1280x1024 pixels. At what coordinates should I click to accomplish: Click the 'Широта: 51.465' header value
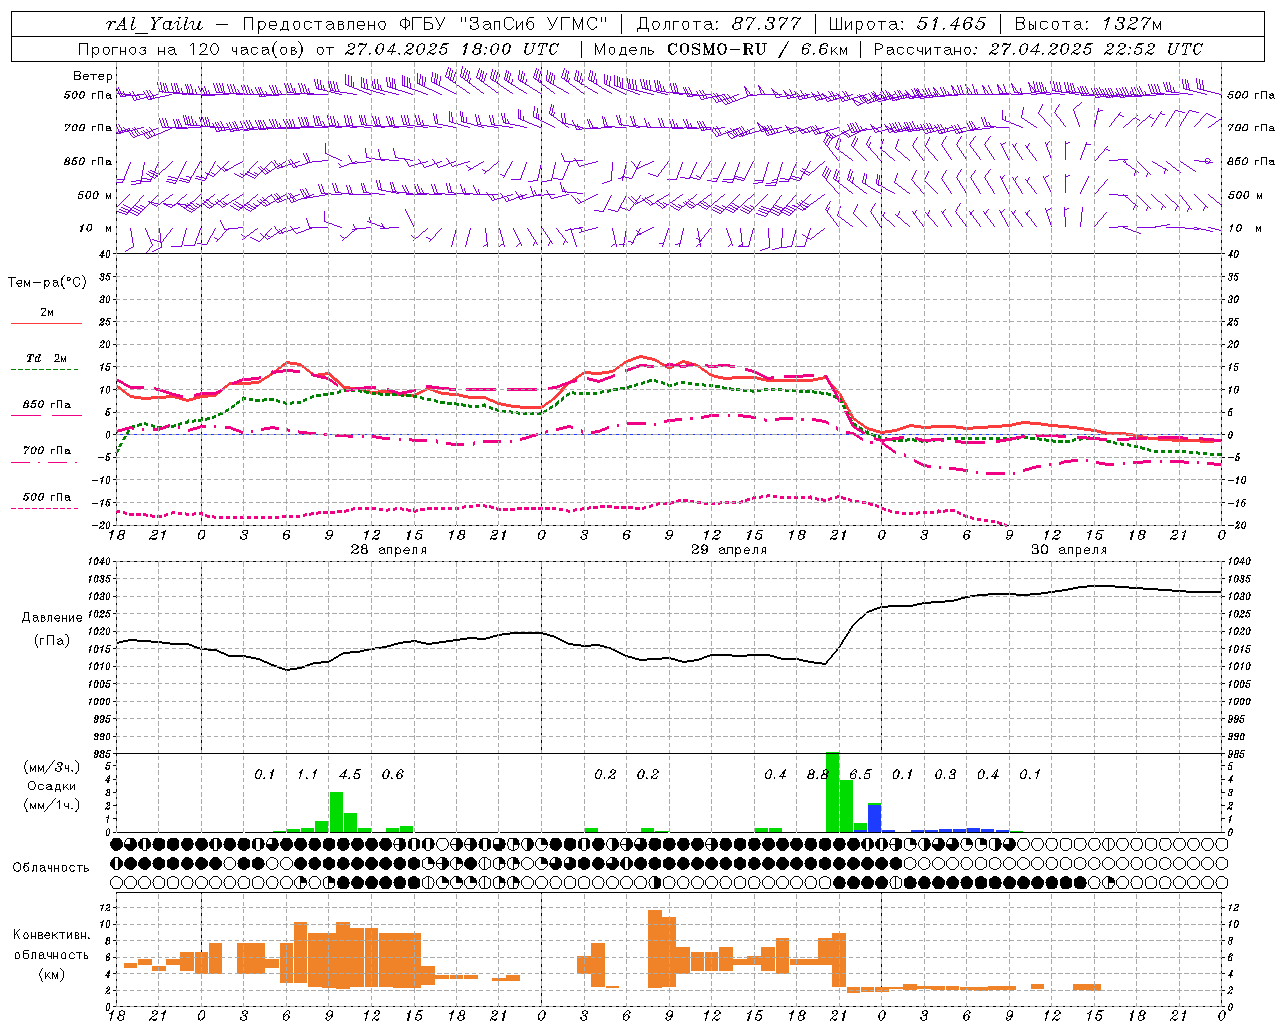point(908,24)
